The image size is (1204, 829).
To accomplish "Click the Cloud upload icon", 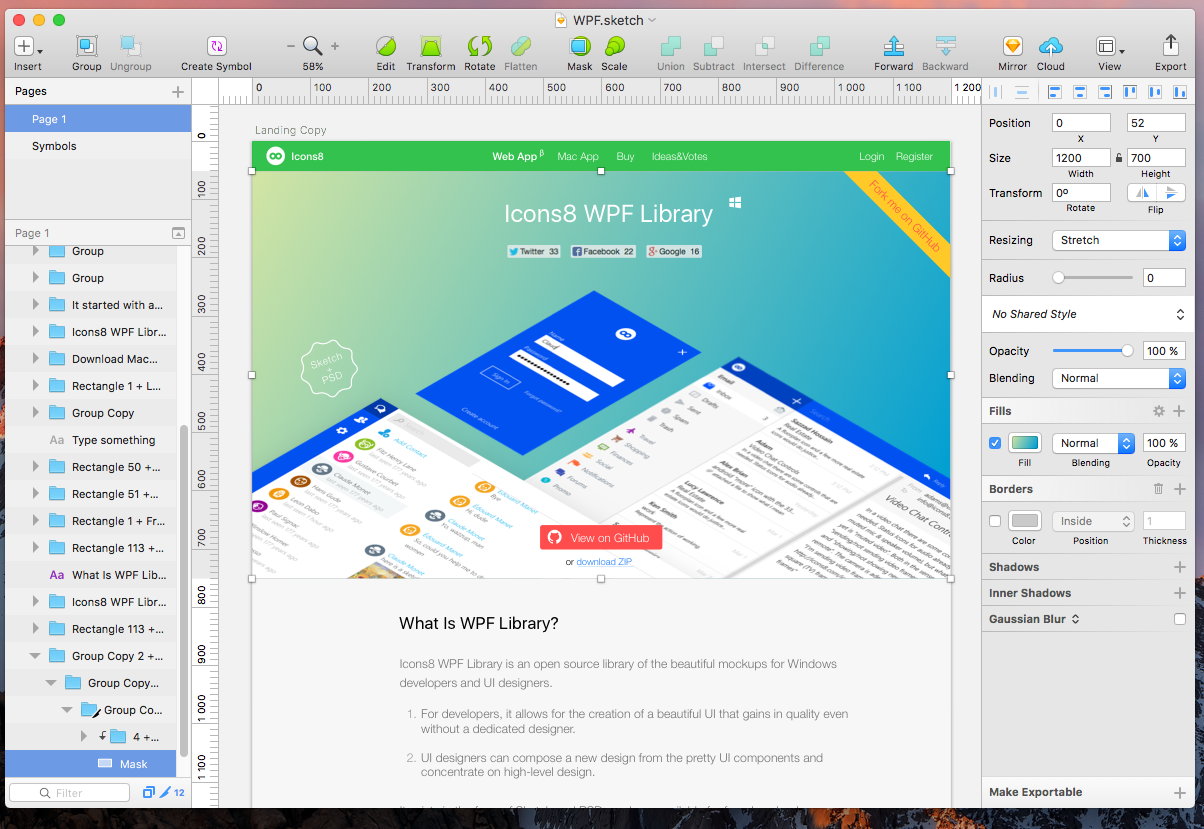I will [1051, 46].
